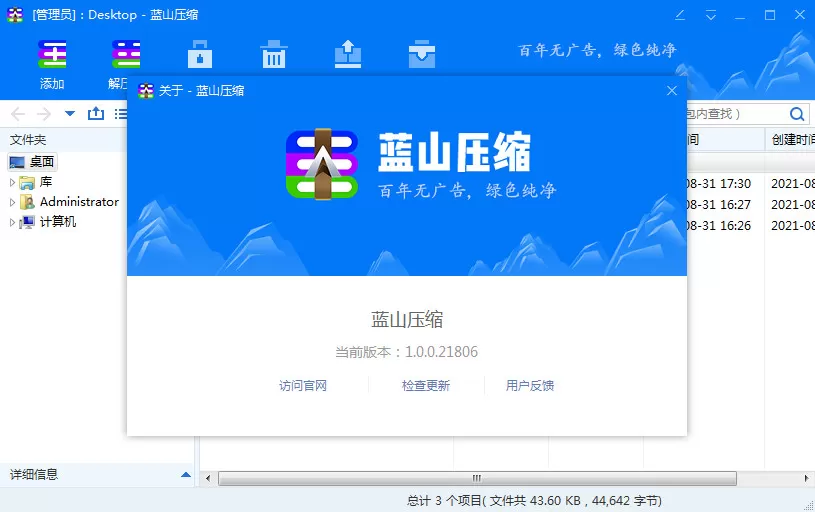Click the upload arrow toolbar icon
815x512 pixels.
(348, 54)
